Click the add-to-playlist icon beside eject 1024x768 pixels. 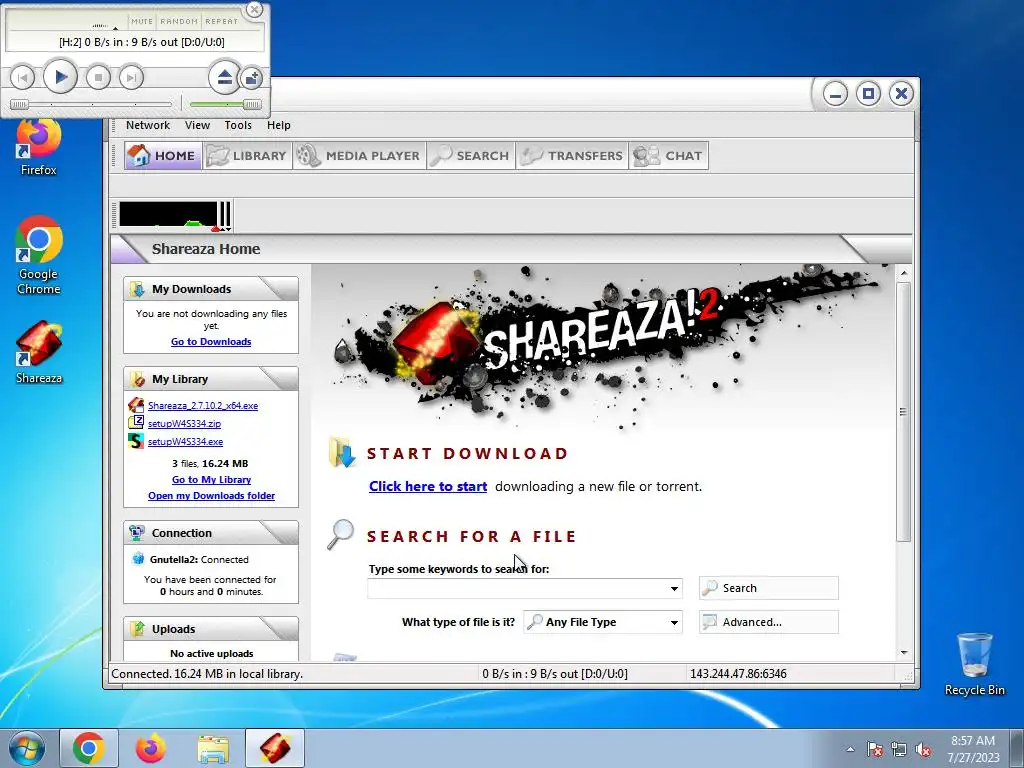click(x=251, y=78)
